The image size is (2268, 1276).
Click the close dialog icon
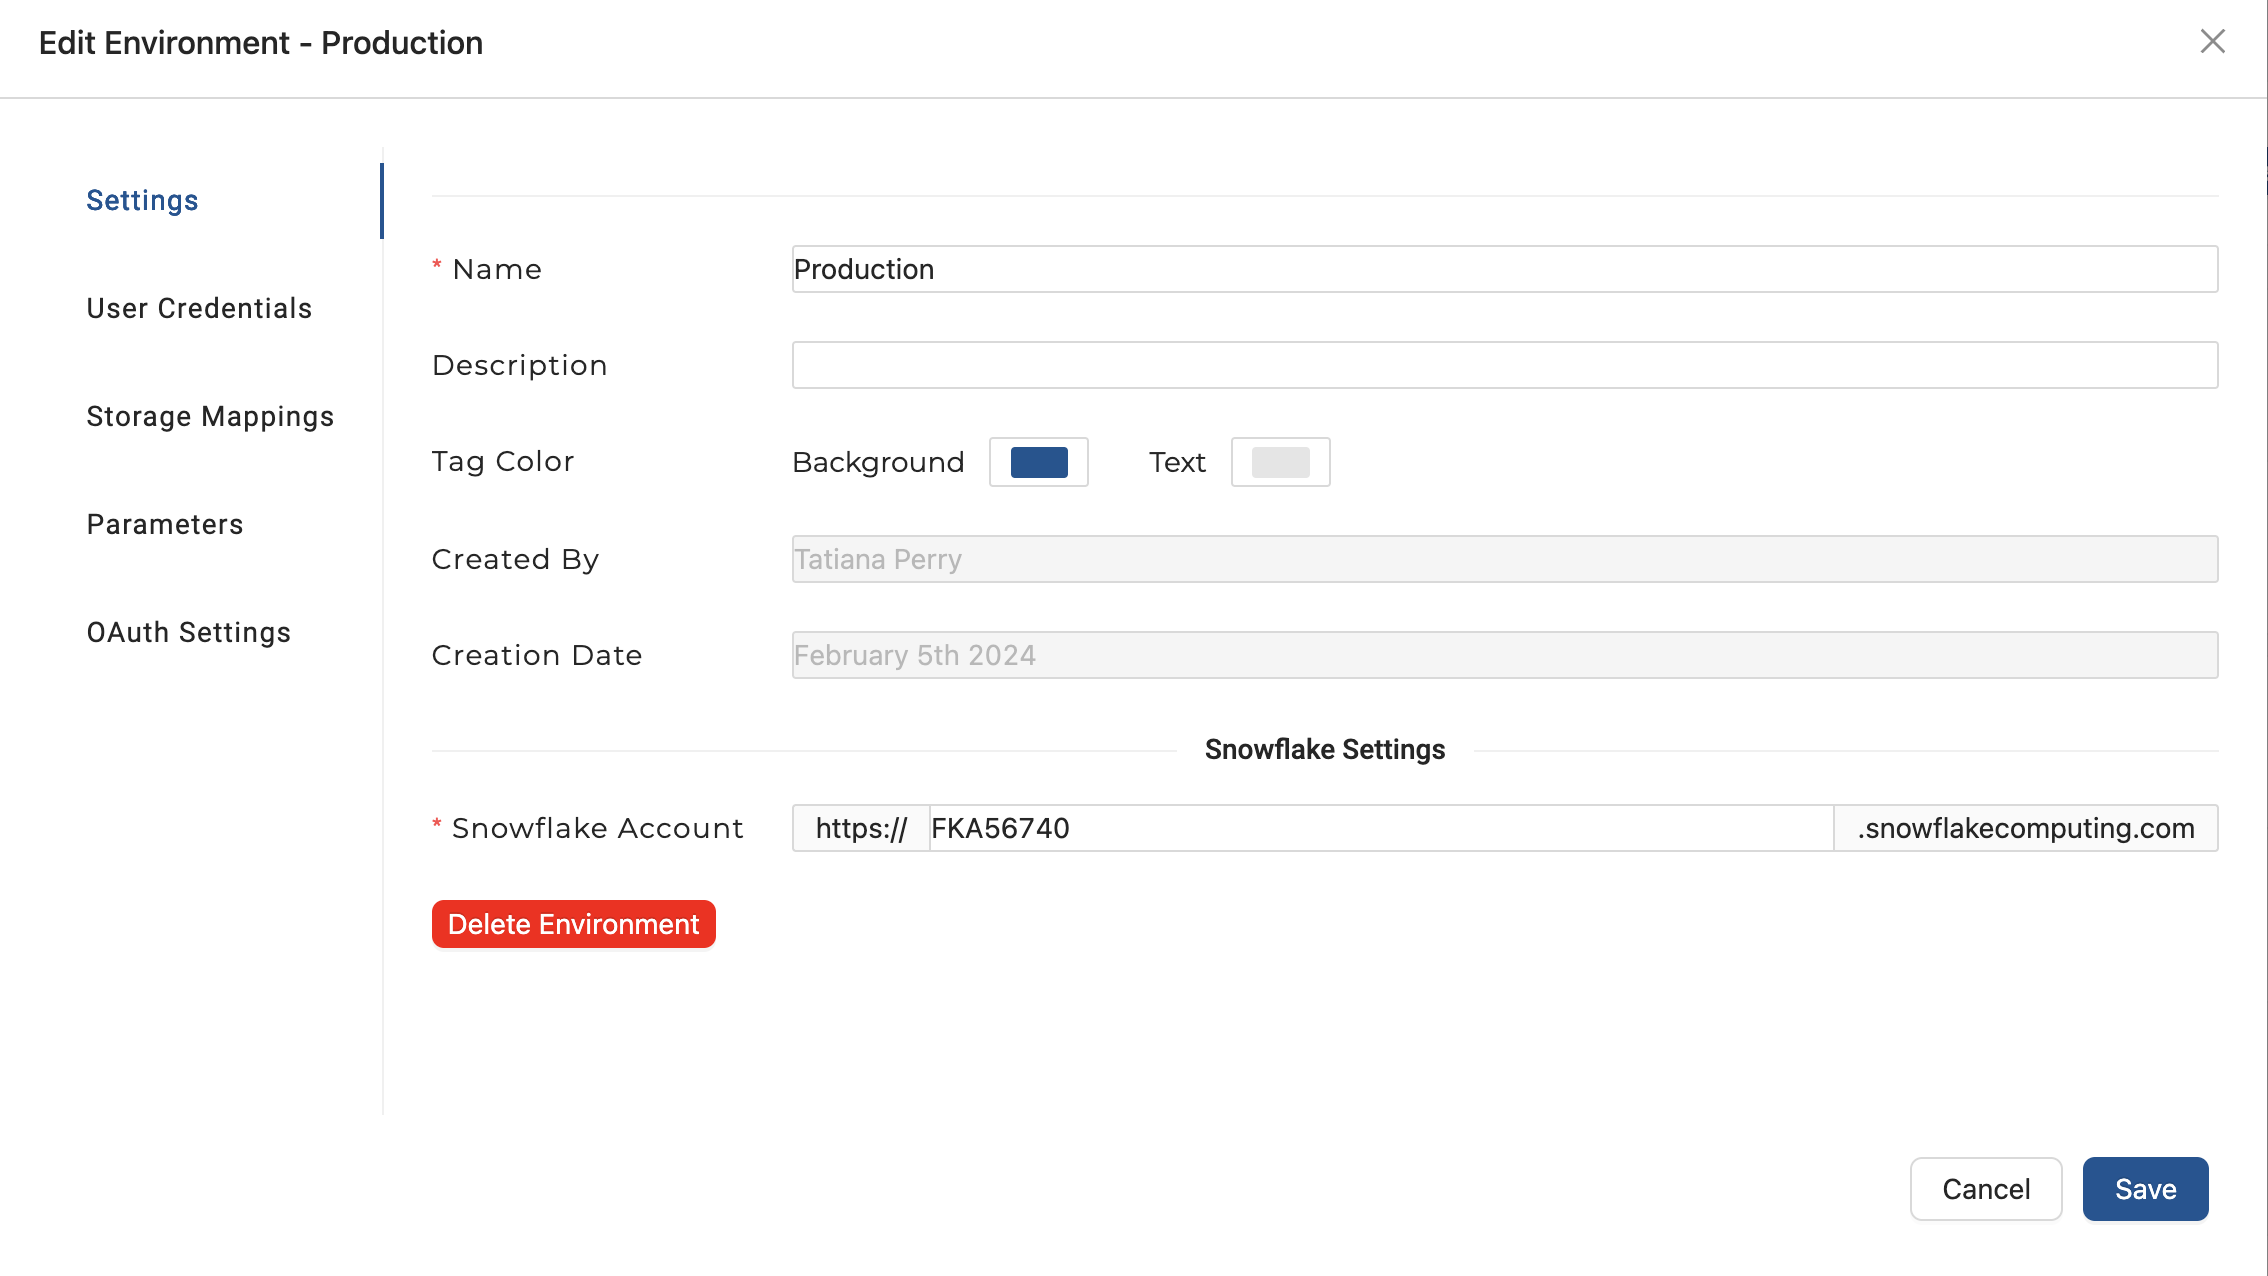click(2212, 41)
